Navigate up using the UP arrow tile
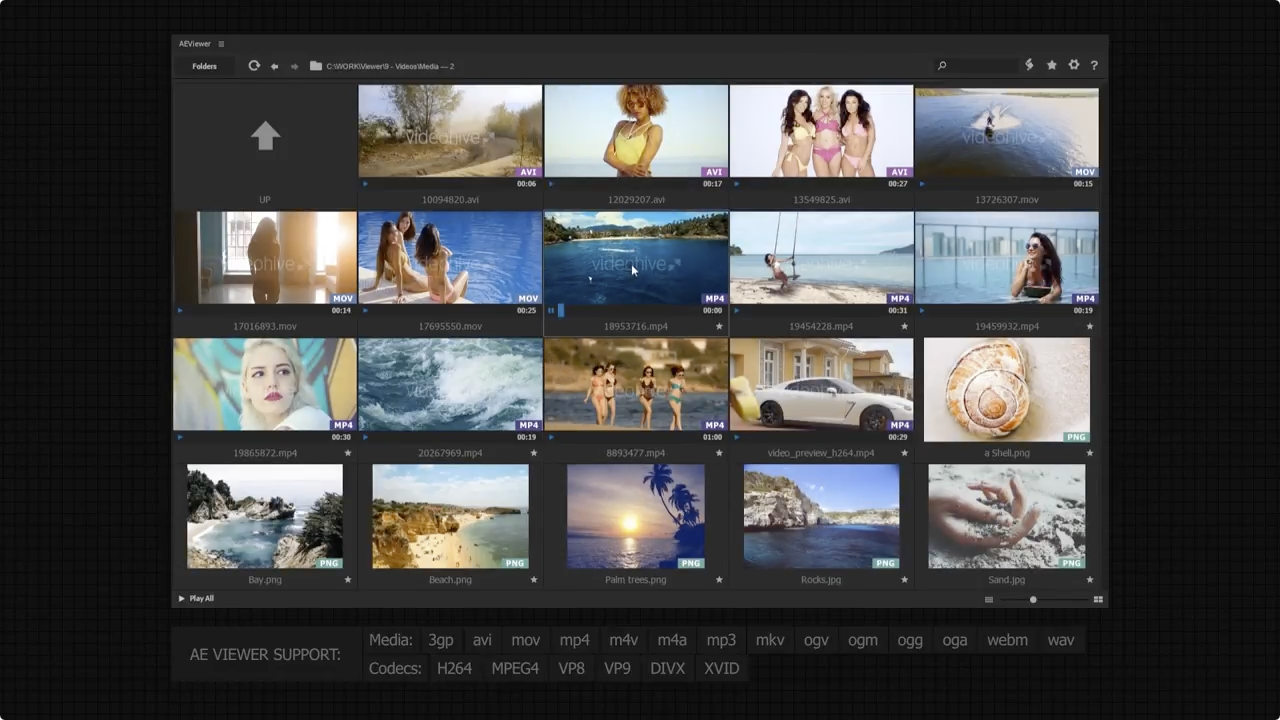 pos(265,136)
